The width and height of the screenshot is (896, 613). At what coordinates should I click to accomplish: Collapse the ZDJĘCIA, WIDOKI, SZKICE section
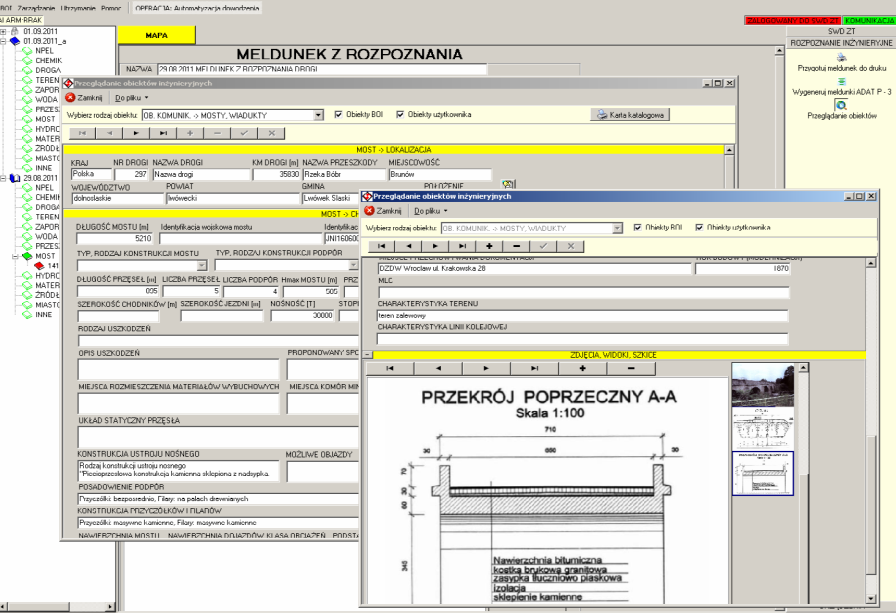coord(368,355)
